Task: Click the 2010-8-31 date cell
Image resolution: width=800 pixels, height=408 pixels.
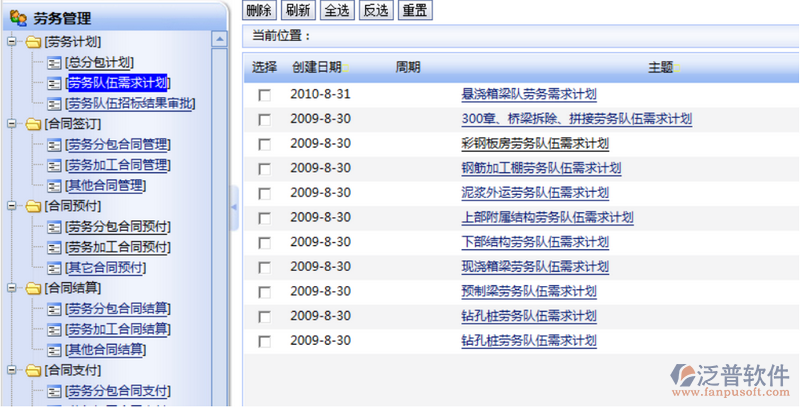Action: coord(320,94)
